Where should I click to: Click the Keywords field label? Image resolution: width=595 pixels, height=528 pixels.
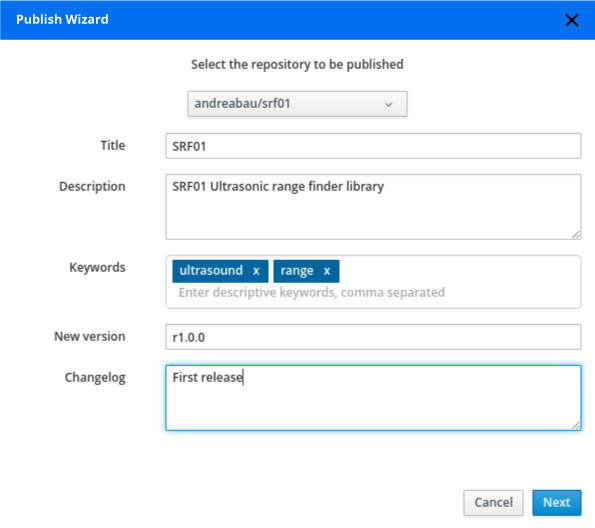[x=97, y=267]
